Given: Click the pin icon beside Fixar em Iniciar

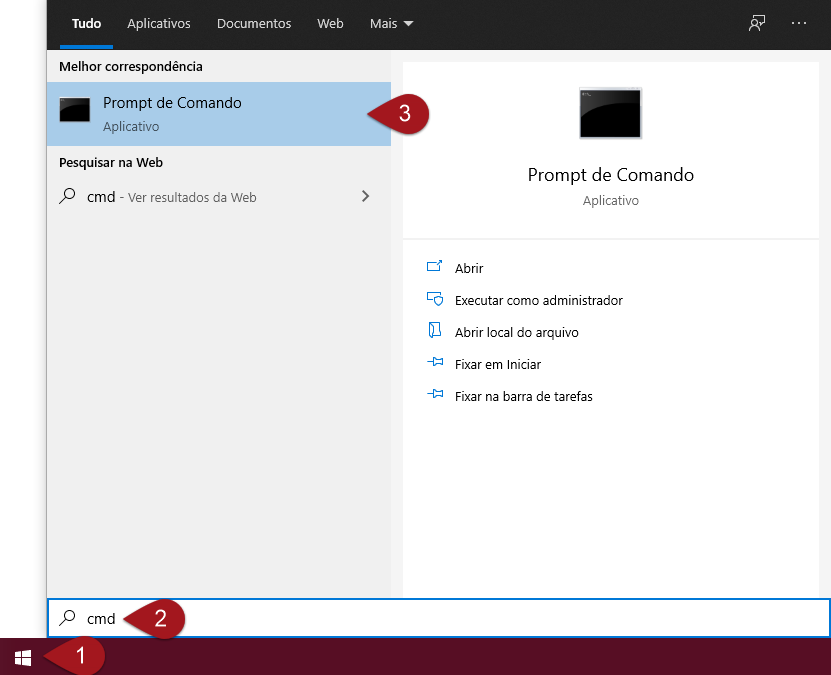Looking at the screenshot, I should point(434,364).
